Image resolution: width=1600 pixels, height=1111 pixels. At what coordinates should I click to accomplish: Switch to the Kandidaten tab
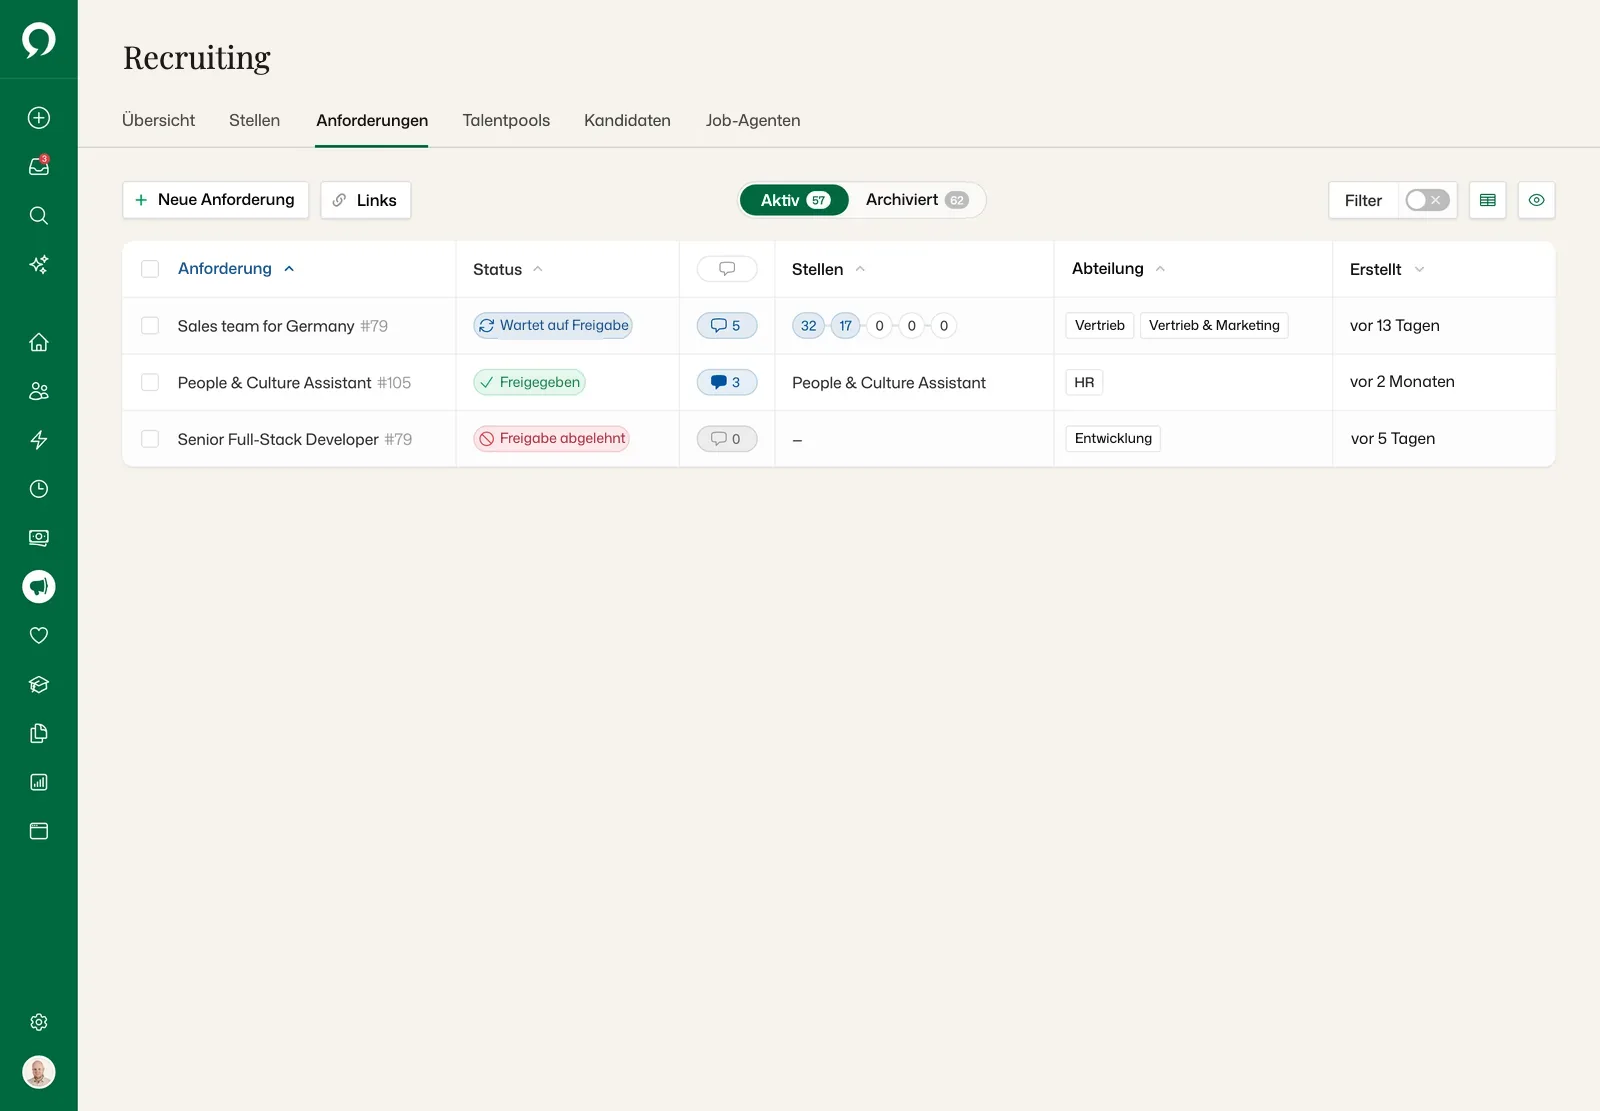coord(627,120)
